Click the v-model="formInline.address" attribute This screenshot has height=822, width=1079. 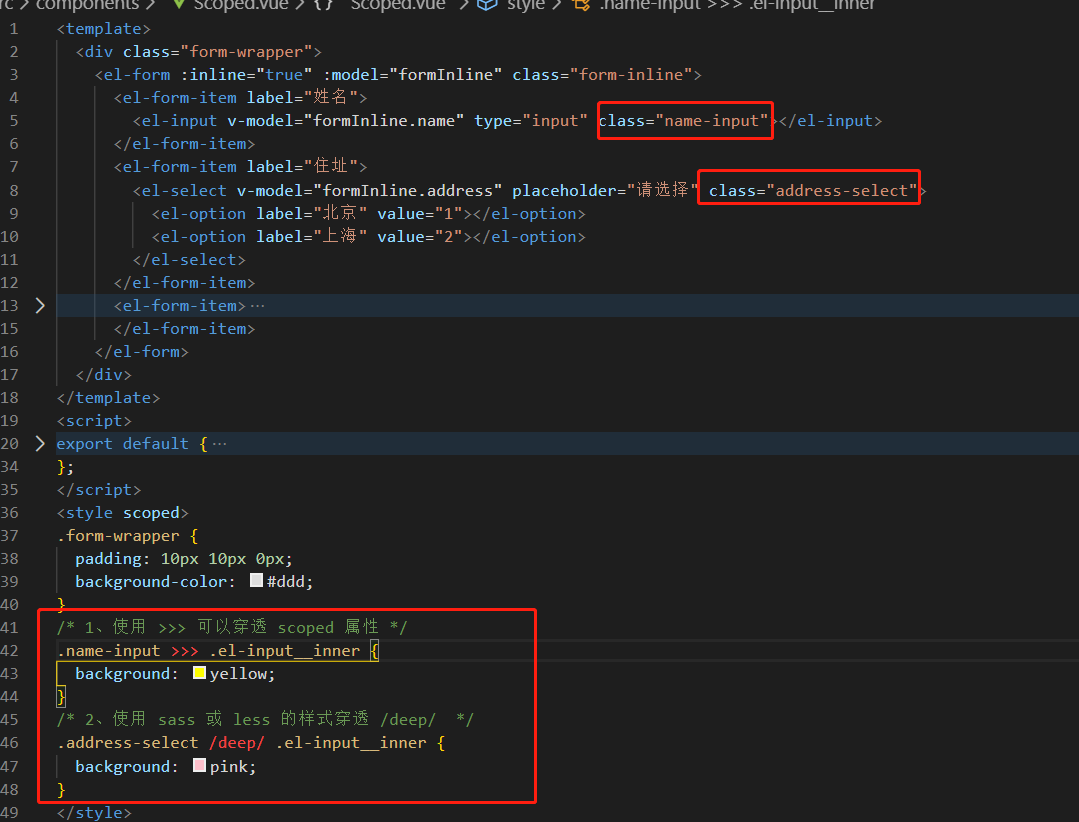(370, 191)
